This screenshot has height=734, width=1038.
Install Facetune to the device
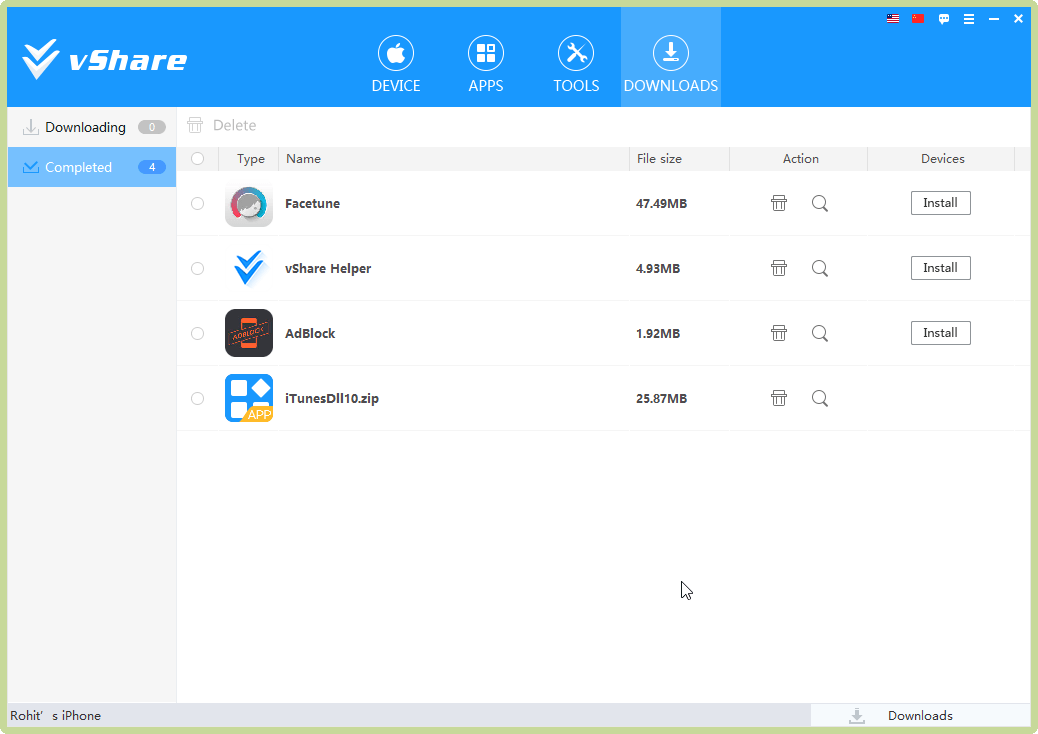pyautogui.click(x=941, y=203)
